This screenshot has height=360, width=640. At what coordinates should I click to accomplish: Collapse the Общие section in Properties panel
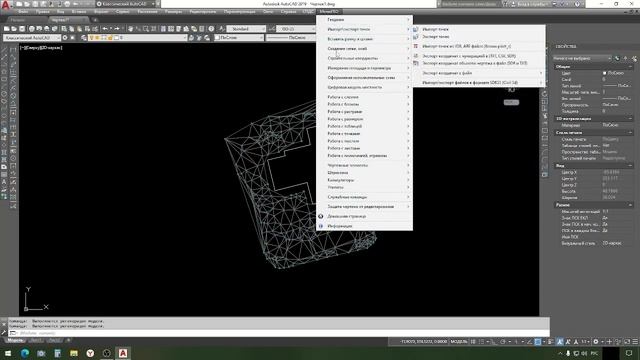pyautogui.click(x=630, y=67)
